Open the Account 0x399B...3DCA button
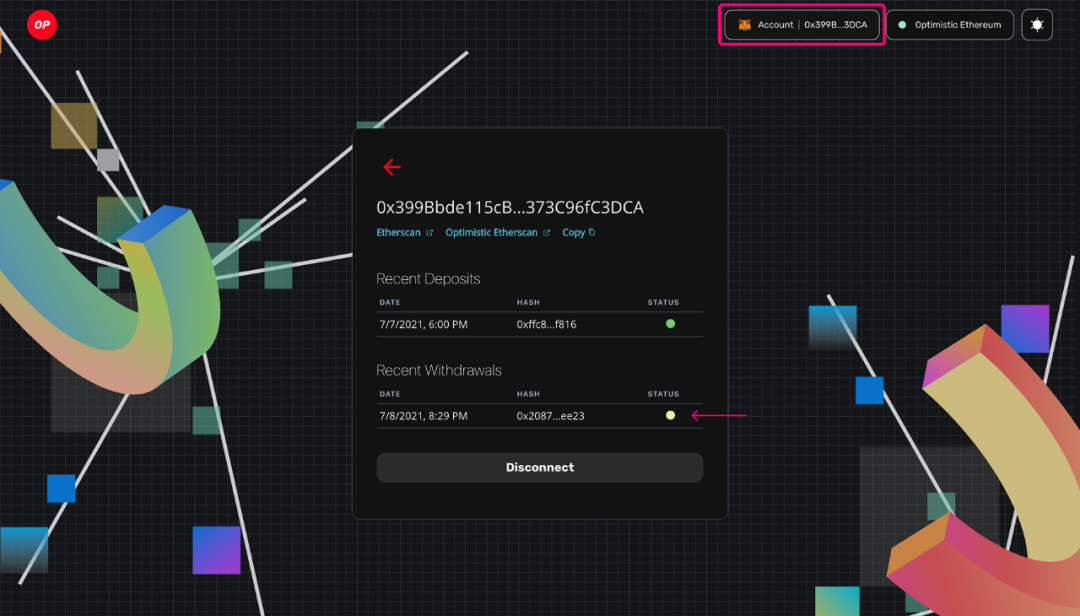 click(x=802, y=25)
